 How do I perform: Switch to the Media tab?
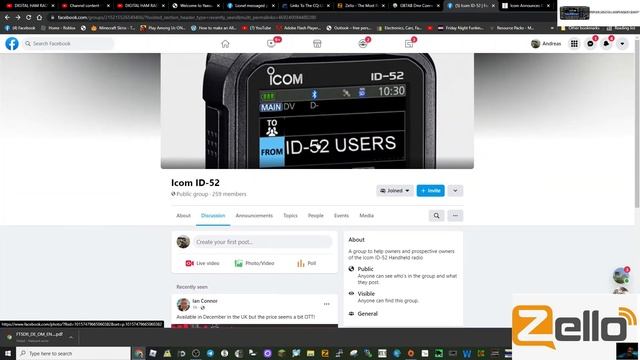[x=367, y=216]
